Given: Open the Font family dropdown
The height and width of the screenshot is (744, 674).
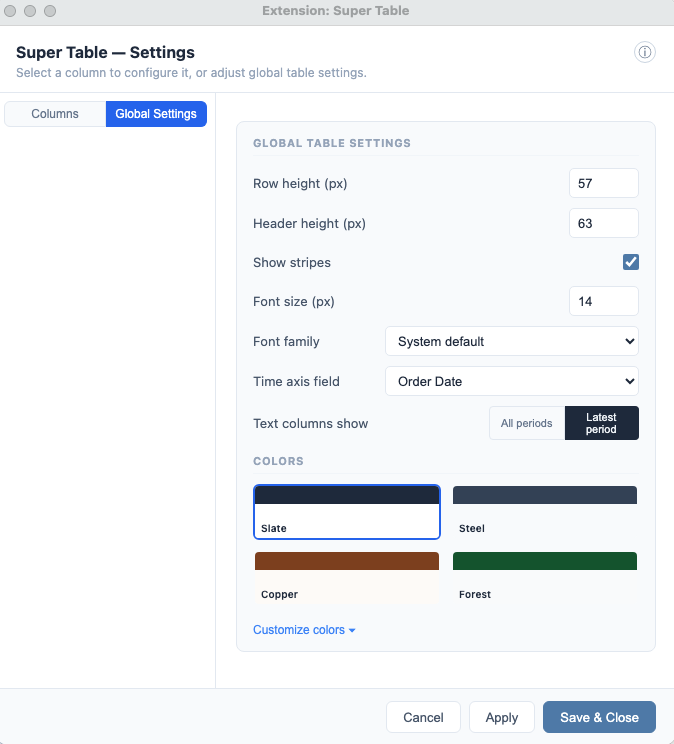Looking at the screenshot, I should coord(512,341).
